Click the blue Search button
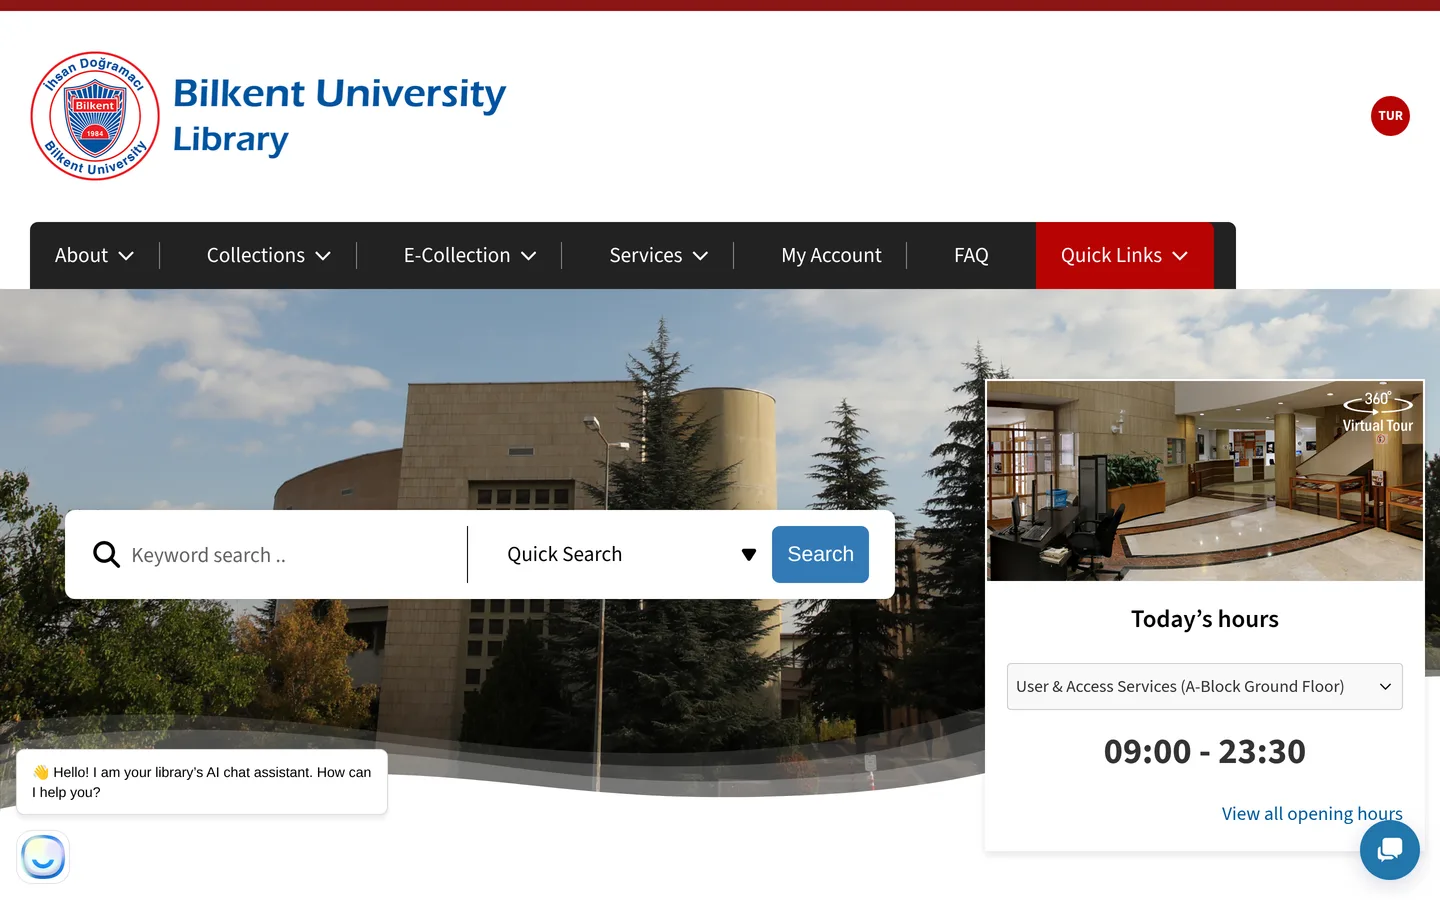 pos(820,554)
